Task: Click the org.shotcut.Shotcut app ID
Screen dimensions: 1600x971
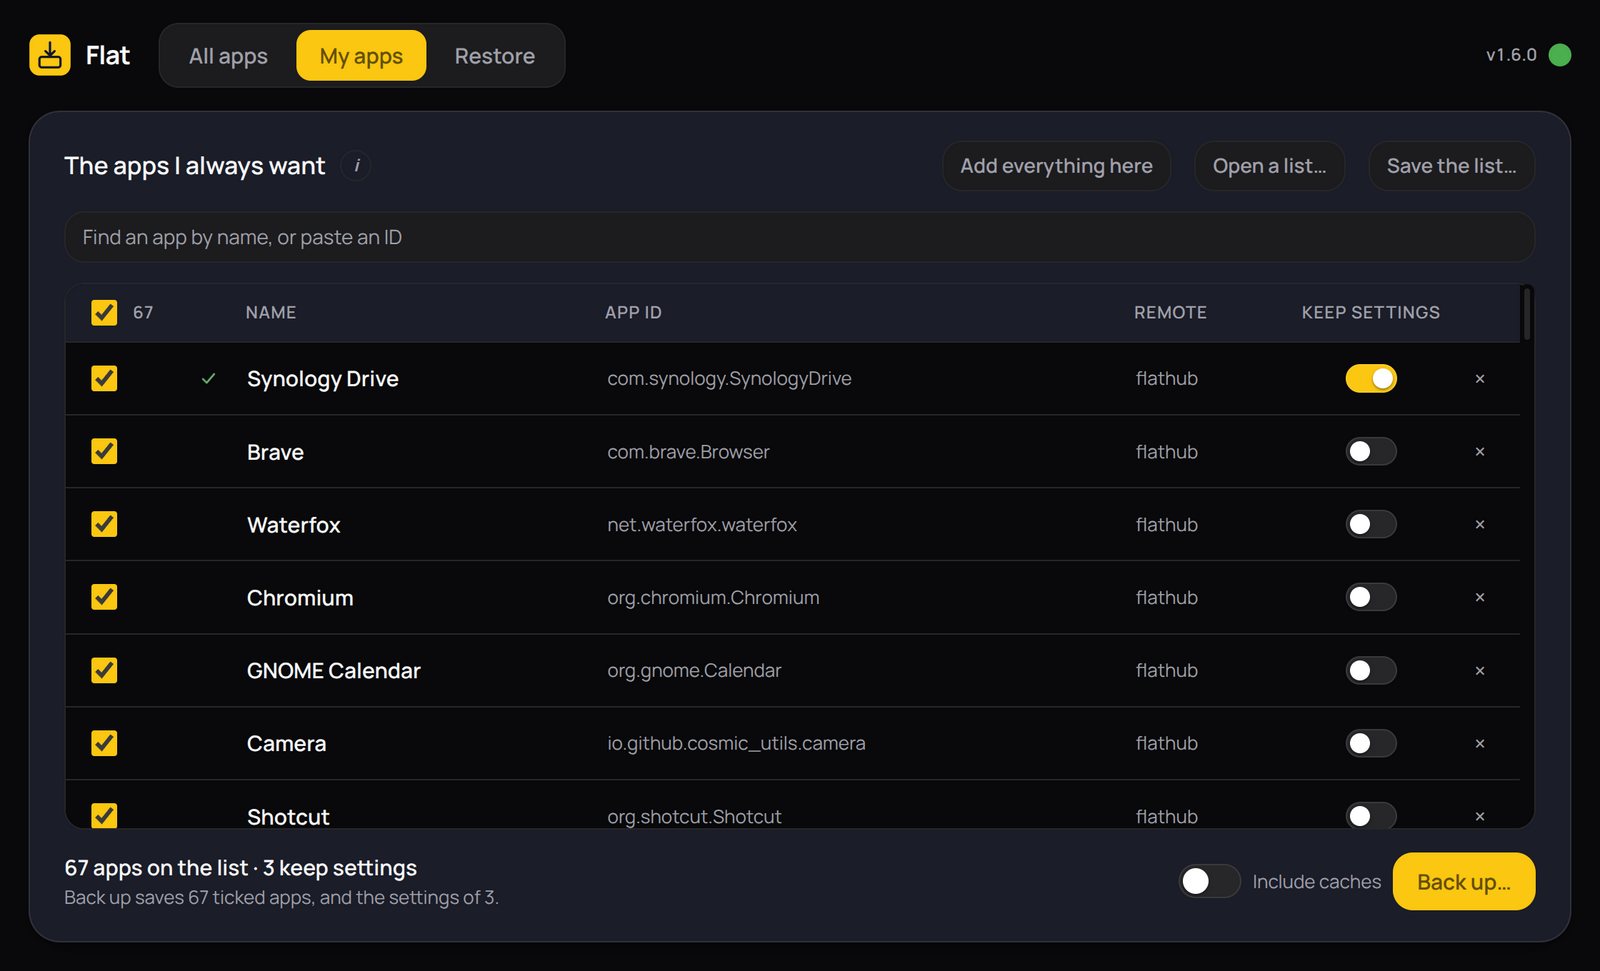Action: pos(694,817)
